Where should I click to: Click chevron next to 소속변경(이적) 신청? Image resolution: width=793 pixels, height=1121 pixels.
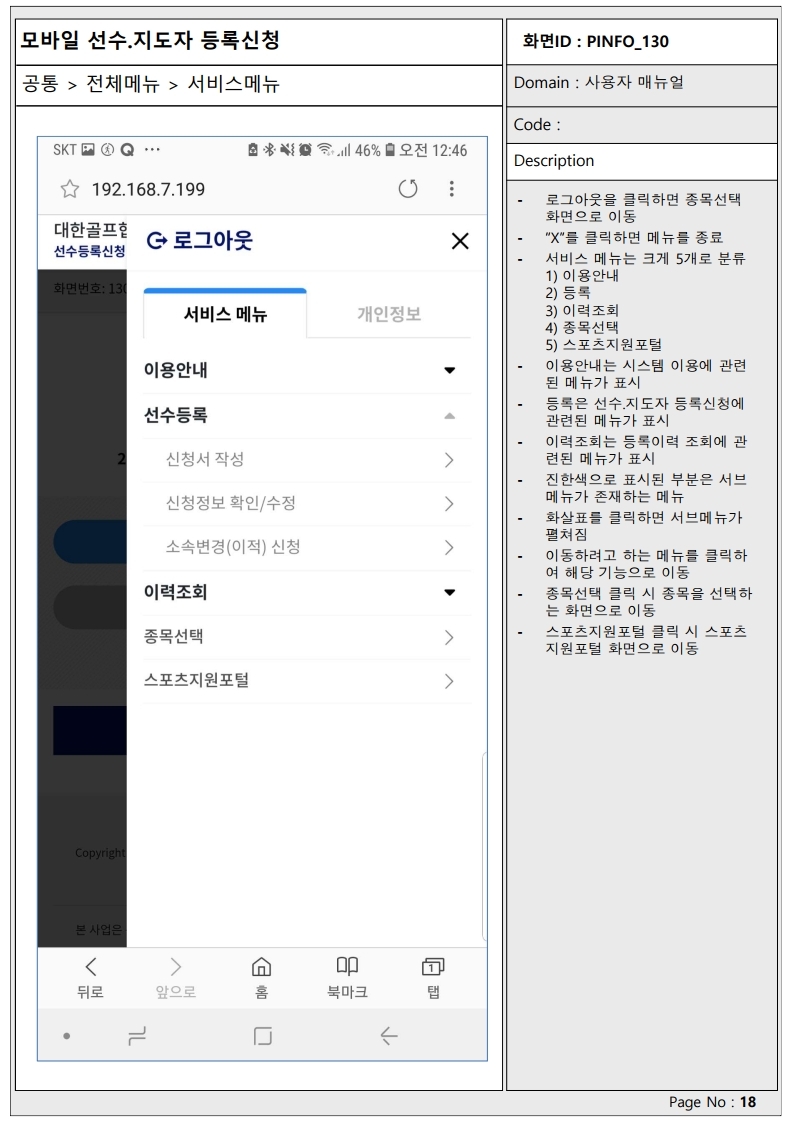(449, 548)
